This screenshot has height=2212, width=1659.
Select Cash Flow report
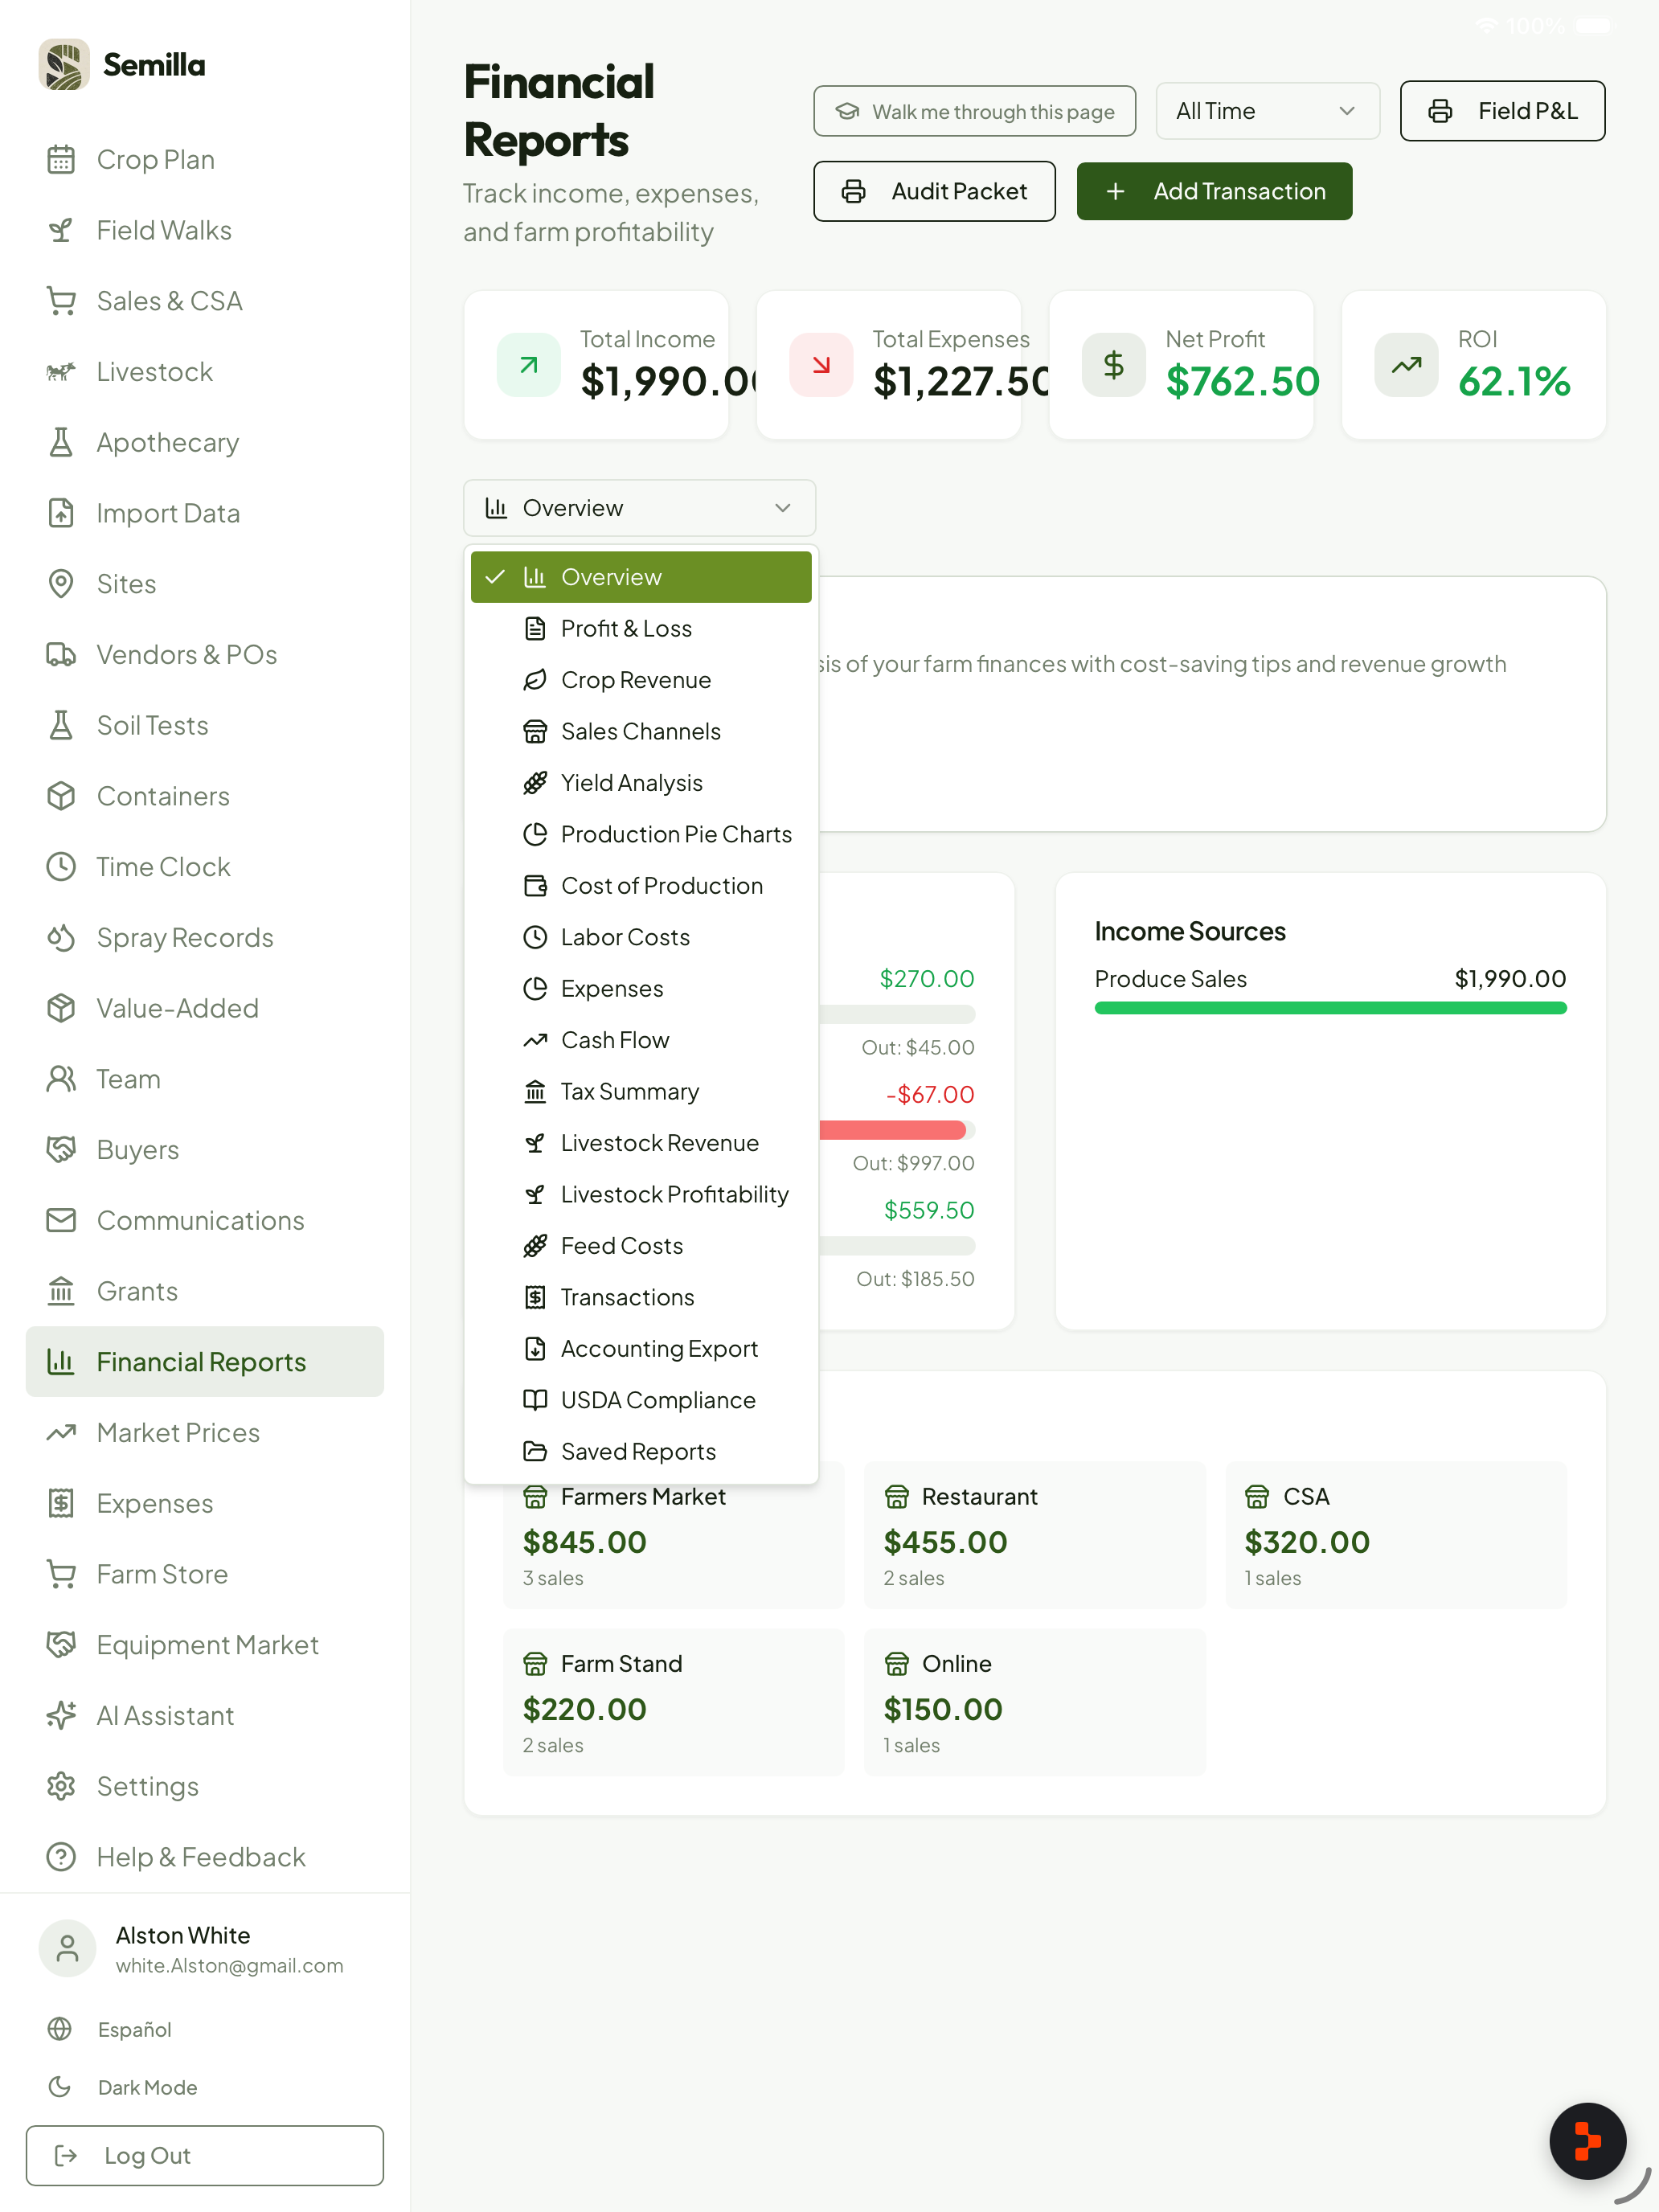tap(641, 1041)
